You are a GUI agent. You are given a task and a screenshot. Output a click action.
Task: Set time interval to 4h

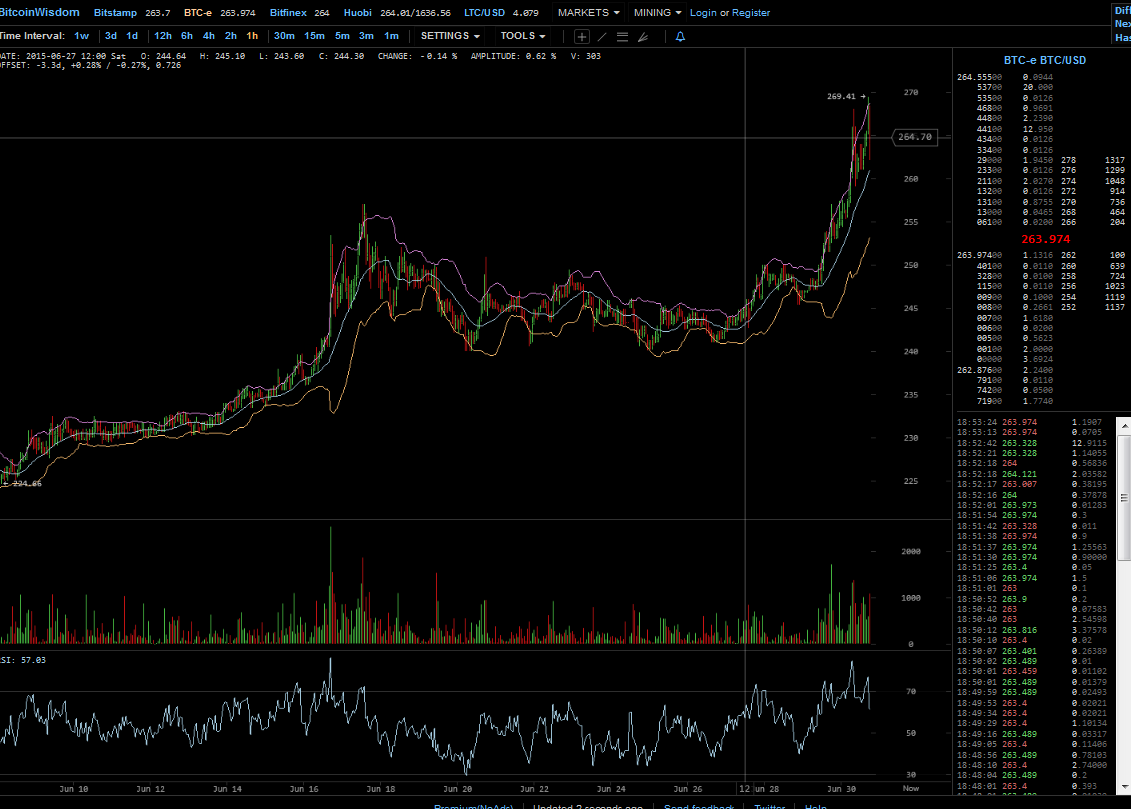[x=208, y=35]
